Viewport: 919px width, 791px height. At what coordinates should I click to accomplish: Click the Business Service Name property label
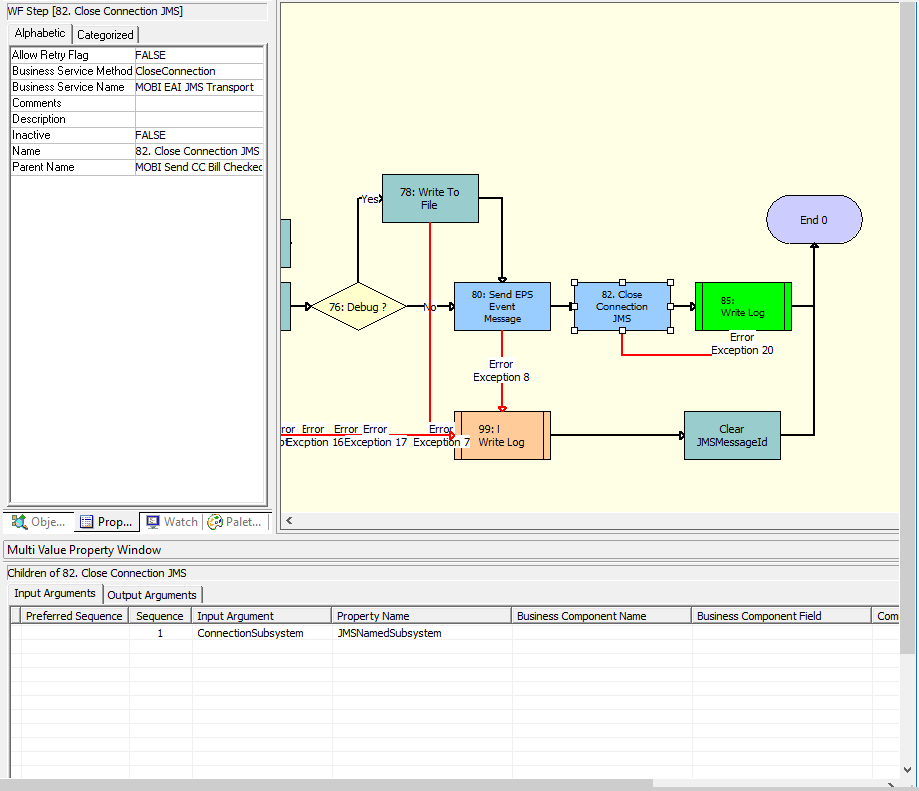point(68,87)
